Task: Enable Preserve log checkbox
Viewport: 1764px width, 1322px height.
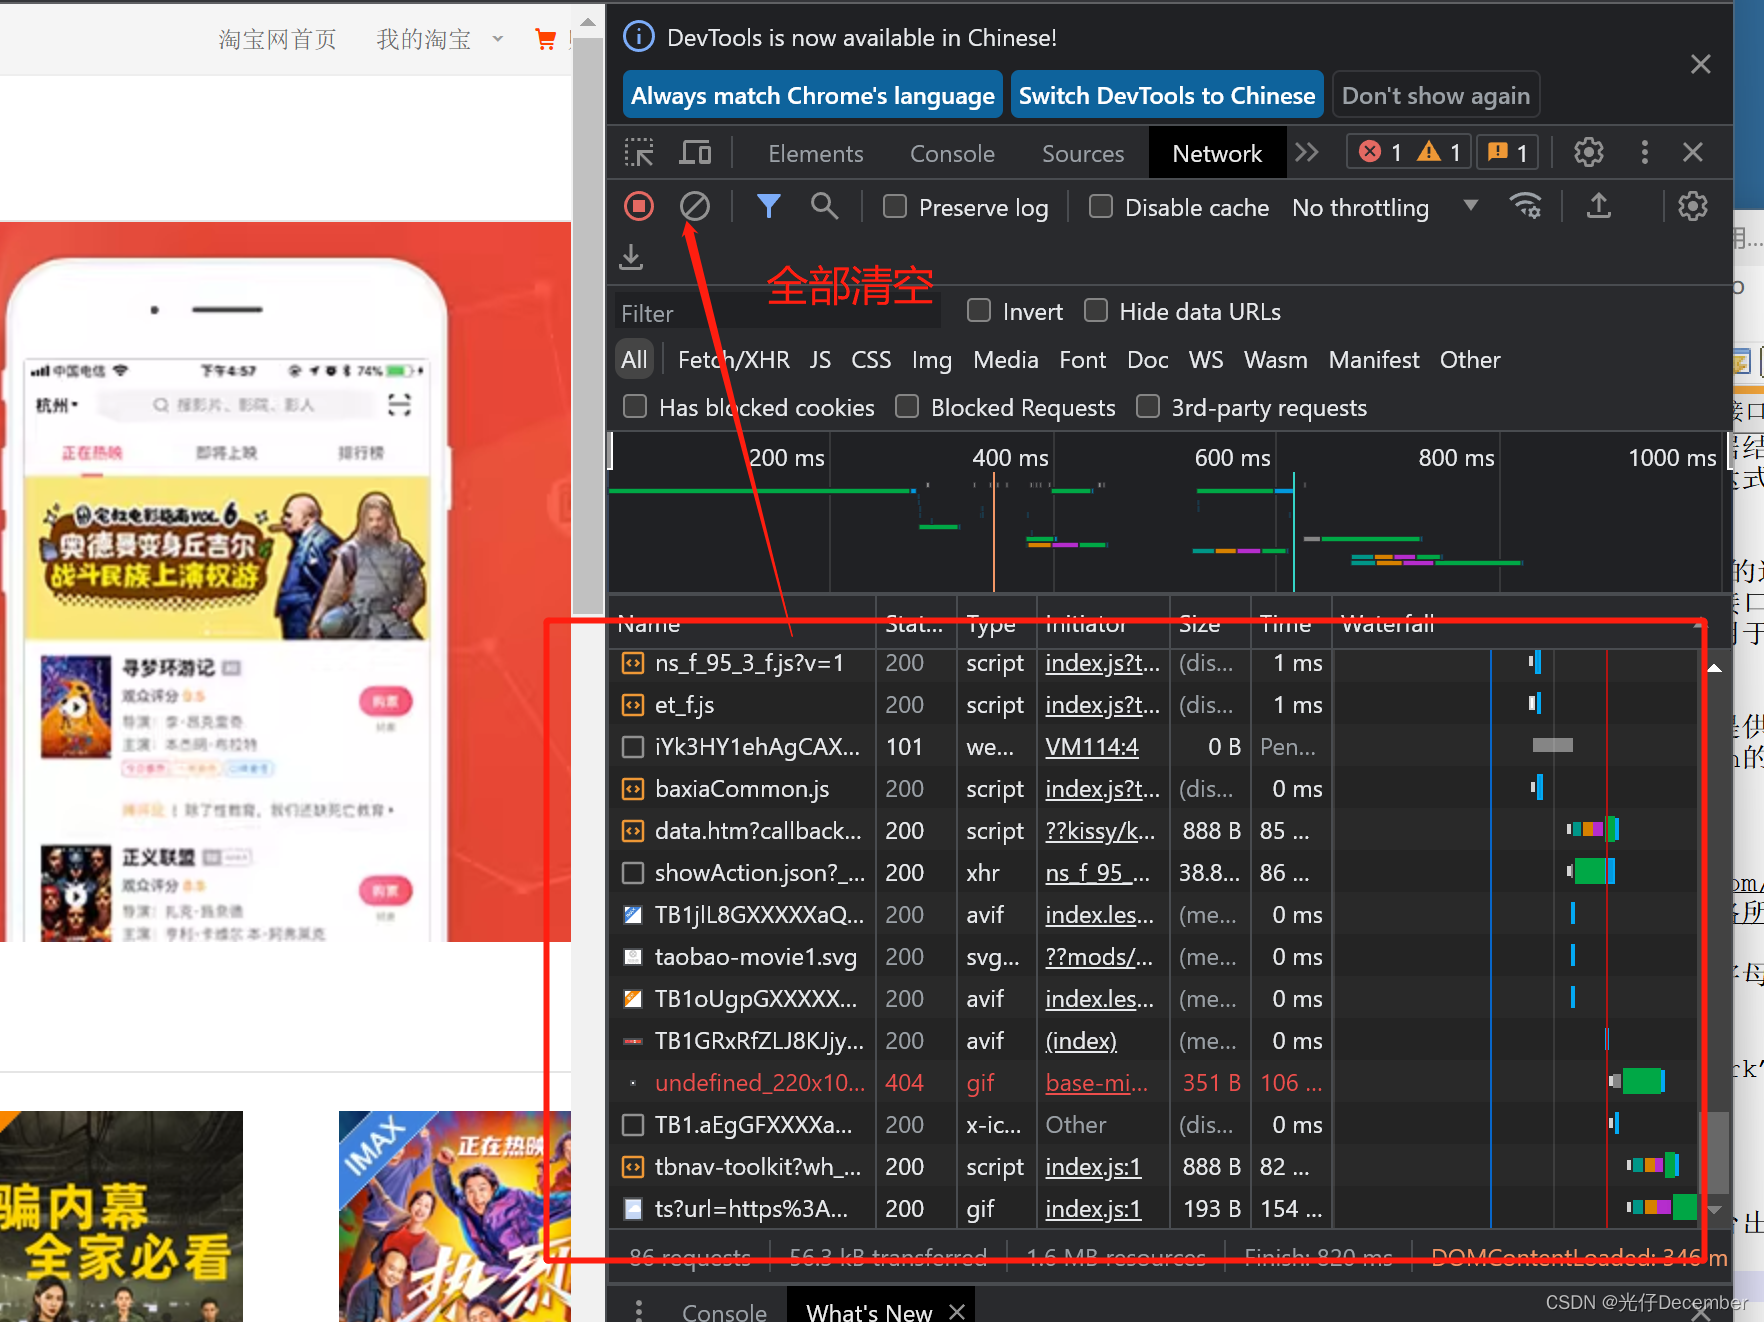Action: pos(895,206)
